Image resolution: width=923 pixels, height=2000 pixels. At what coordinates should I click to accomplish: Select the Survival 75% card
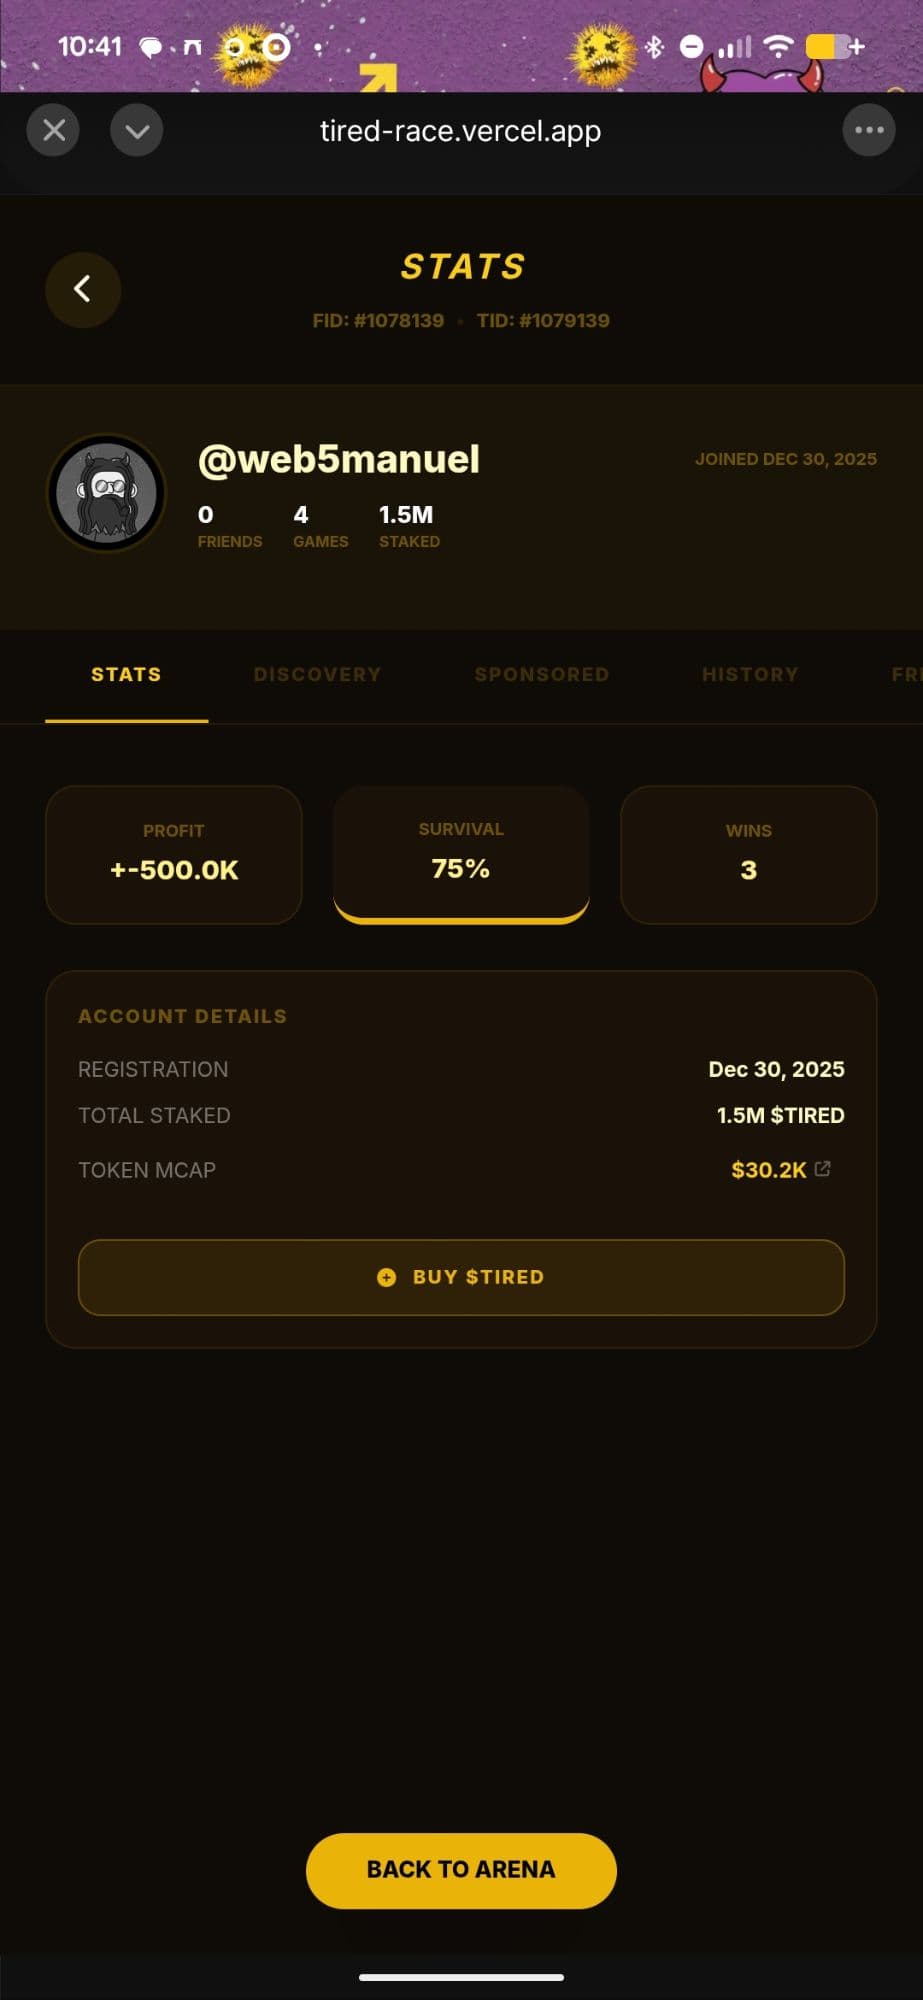(461, 853)
